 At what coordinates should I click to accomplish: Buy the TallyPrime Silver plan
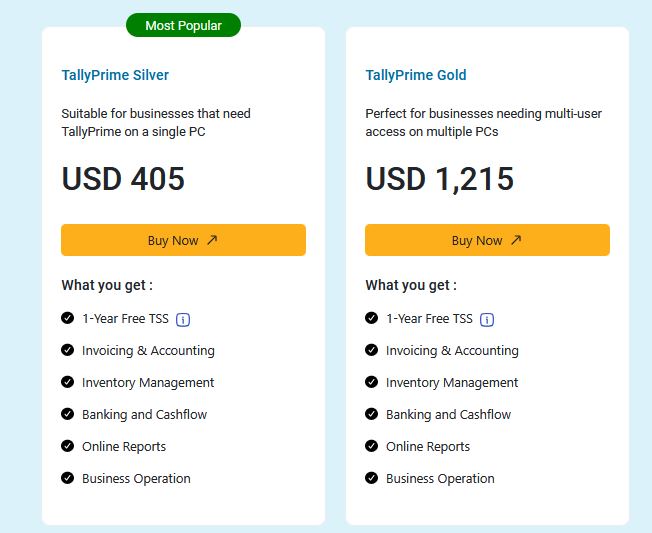coord(183,240)
